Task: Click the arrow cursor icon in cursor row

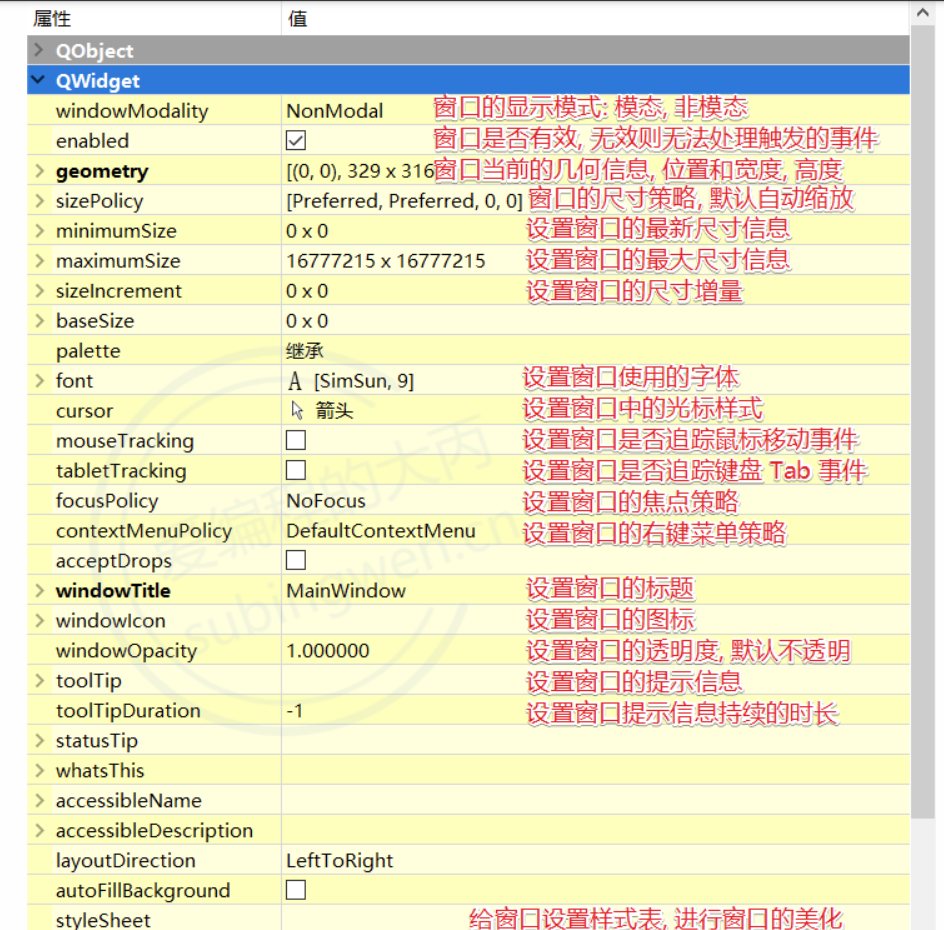Action: pyautogui.click(x=297, y=411)
